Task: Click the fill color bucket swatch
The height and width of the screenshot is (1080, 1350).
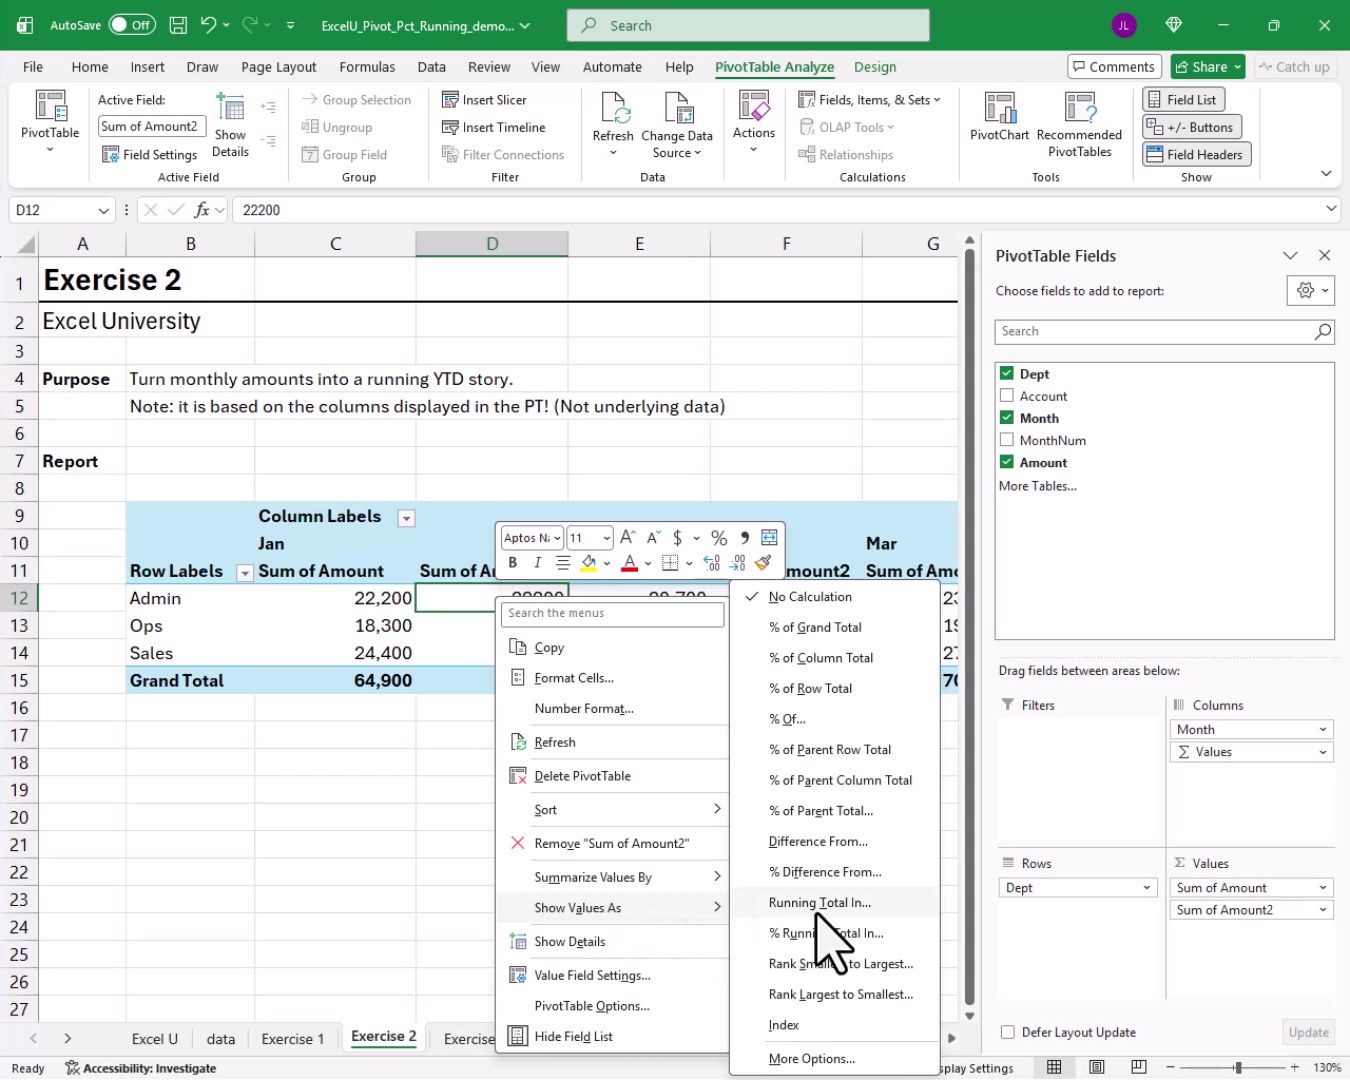Action: [589, 563]
